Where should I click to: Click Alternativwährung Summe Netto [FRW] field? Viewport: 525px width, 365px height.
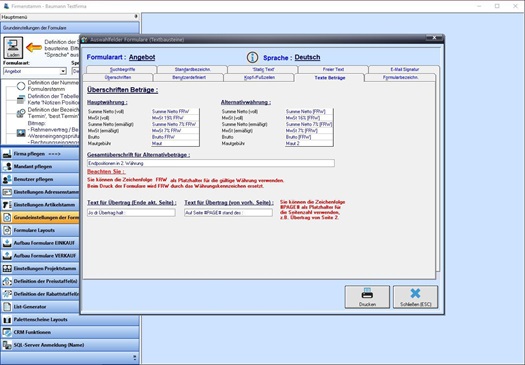pos(309,112)
